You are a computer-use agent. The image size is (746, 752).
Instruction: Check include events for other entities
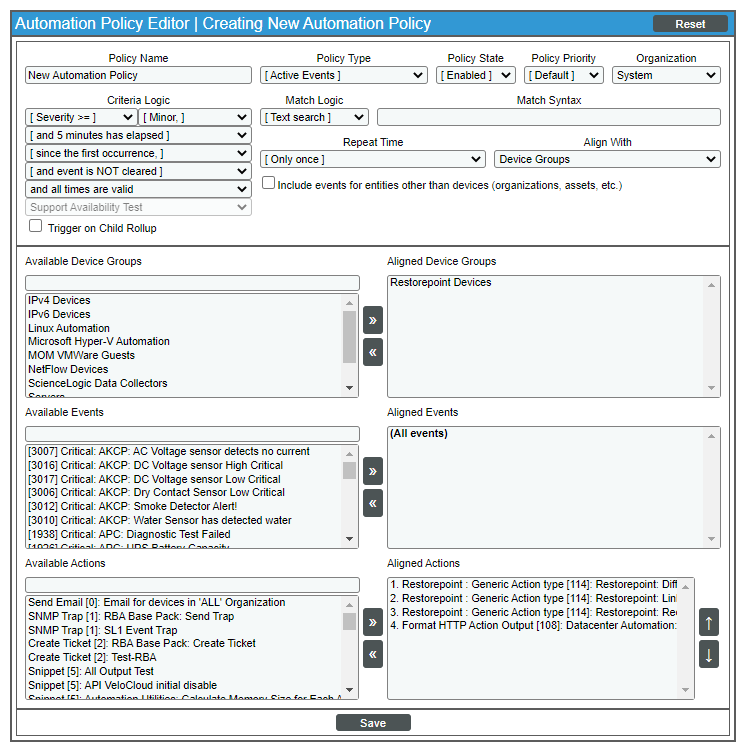268,183
